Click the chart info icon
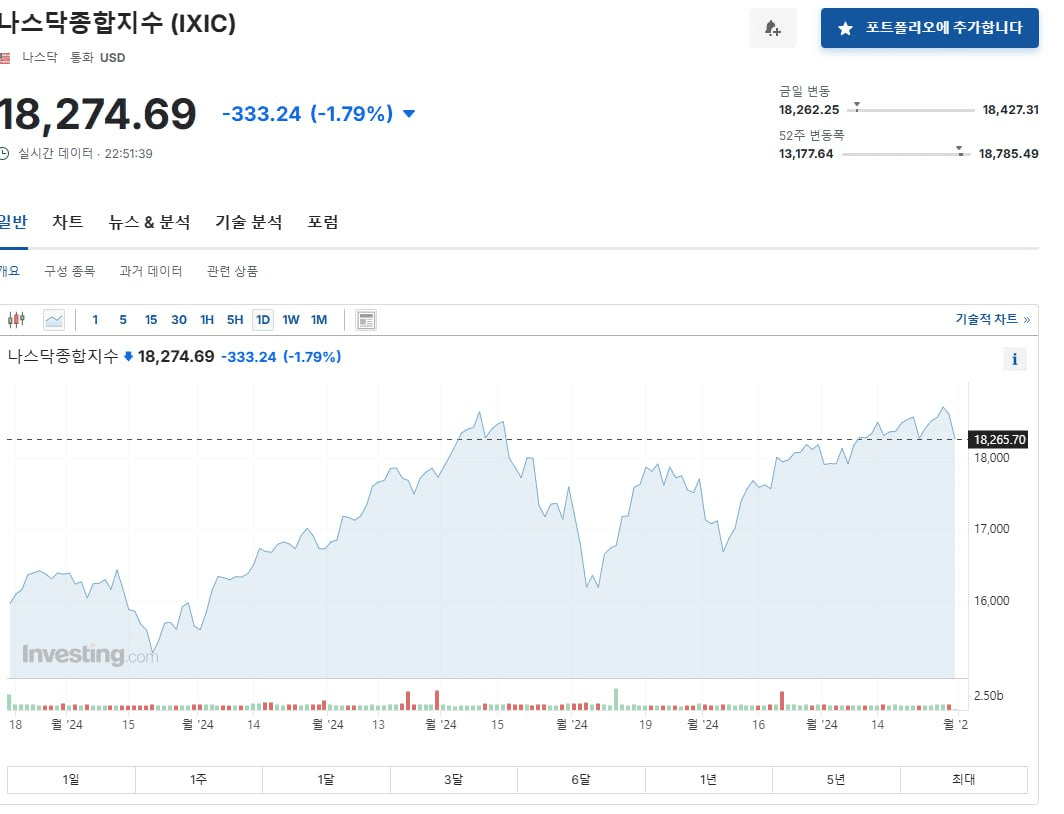Image resolution: width=1064 pixels, height=814 pixels. pos(1014,360)
